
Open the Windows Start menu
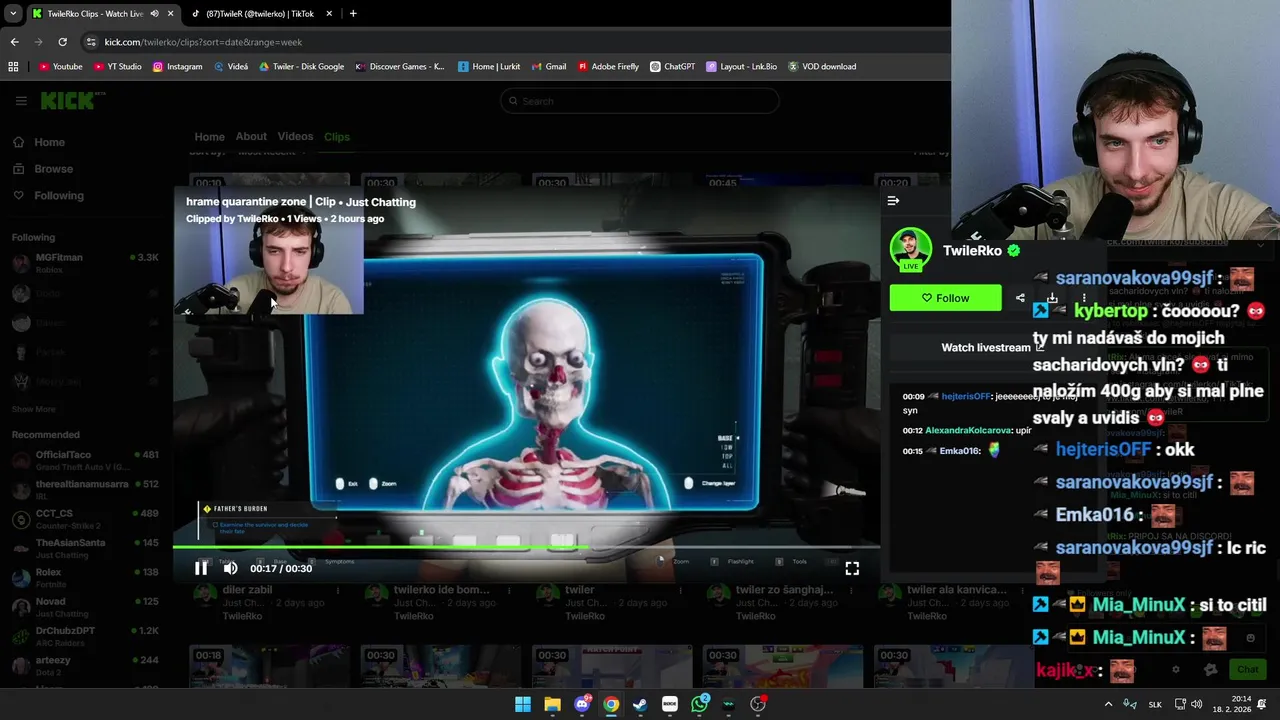pyautogui.click(x=523, y=704)
